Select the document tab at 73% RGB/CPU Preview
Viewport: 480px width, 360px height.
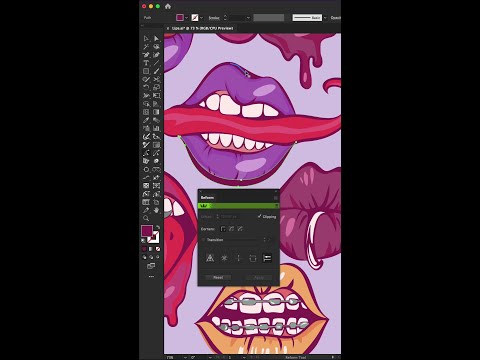[x=202, y=28]
